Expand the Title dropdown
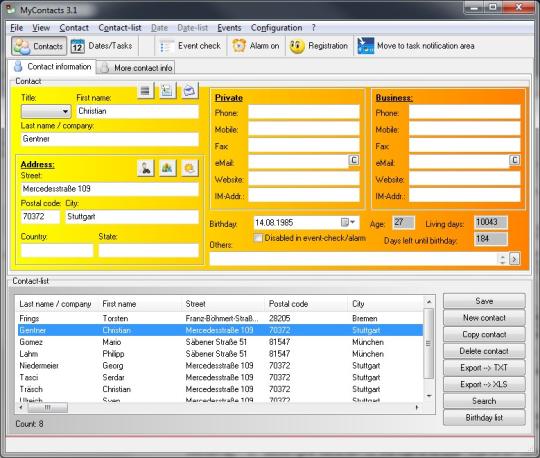 pyautogui.click(x=65, y=112)
